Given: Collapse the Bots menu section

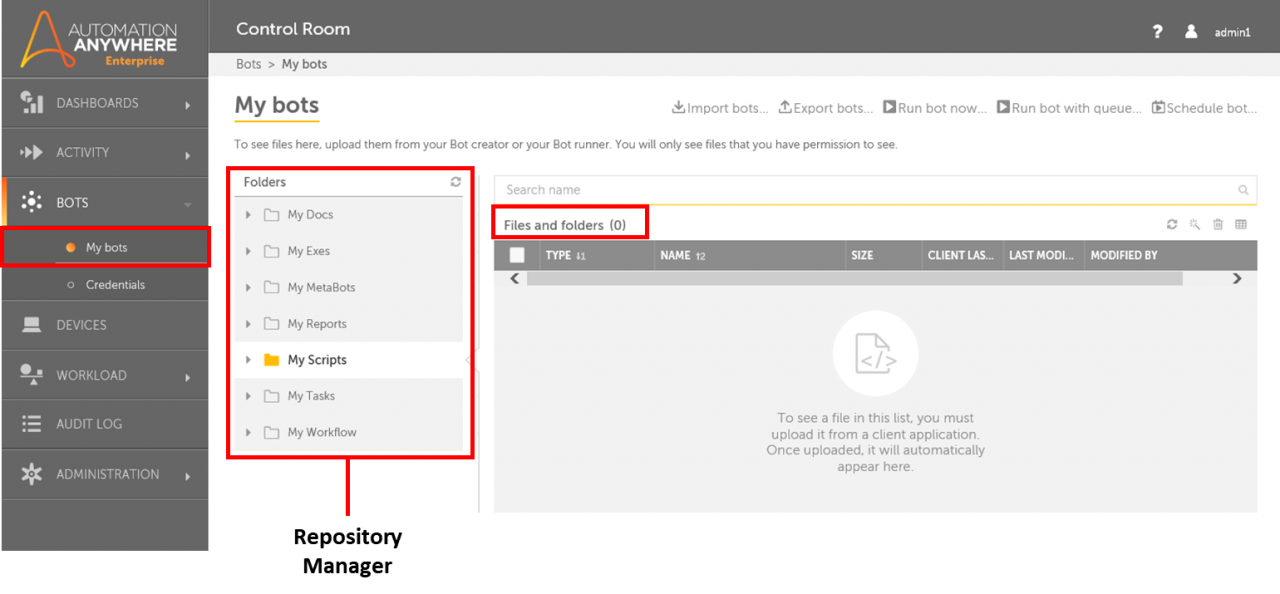Looking at the screenshot, I should point(105,202).
